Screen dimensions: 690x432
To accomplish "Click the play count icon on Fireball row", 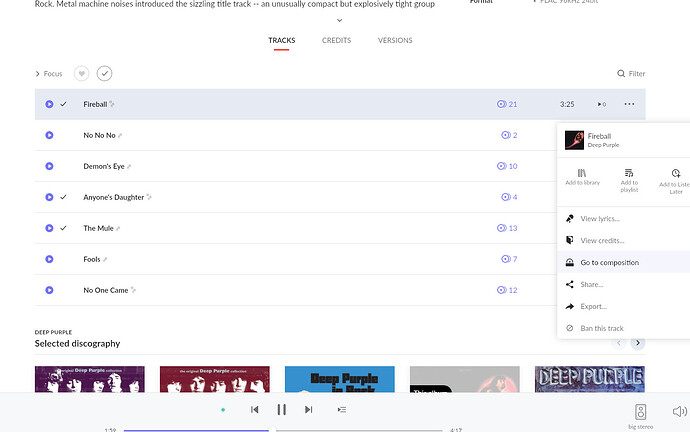I will pyautogui.click(x=602, y=104).
